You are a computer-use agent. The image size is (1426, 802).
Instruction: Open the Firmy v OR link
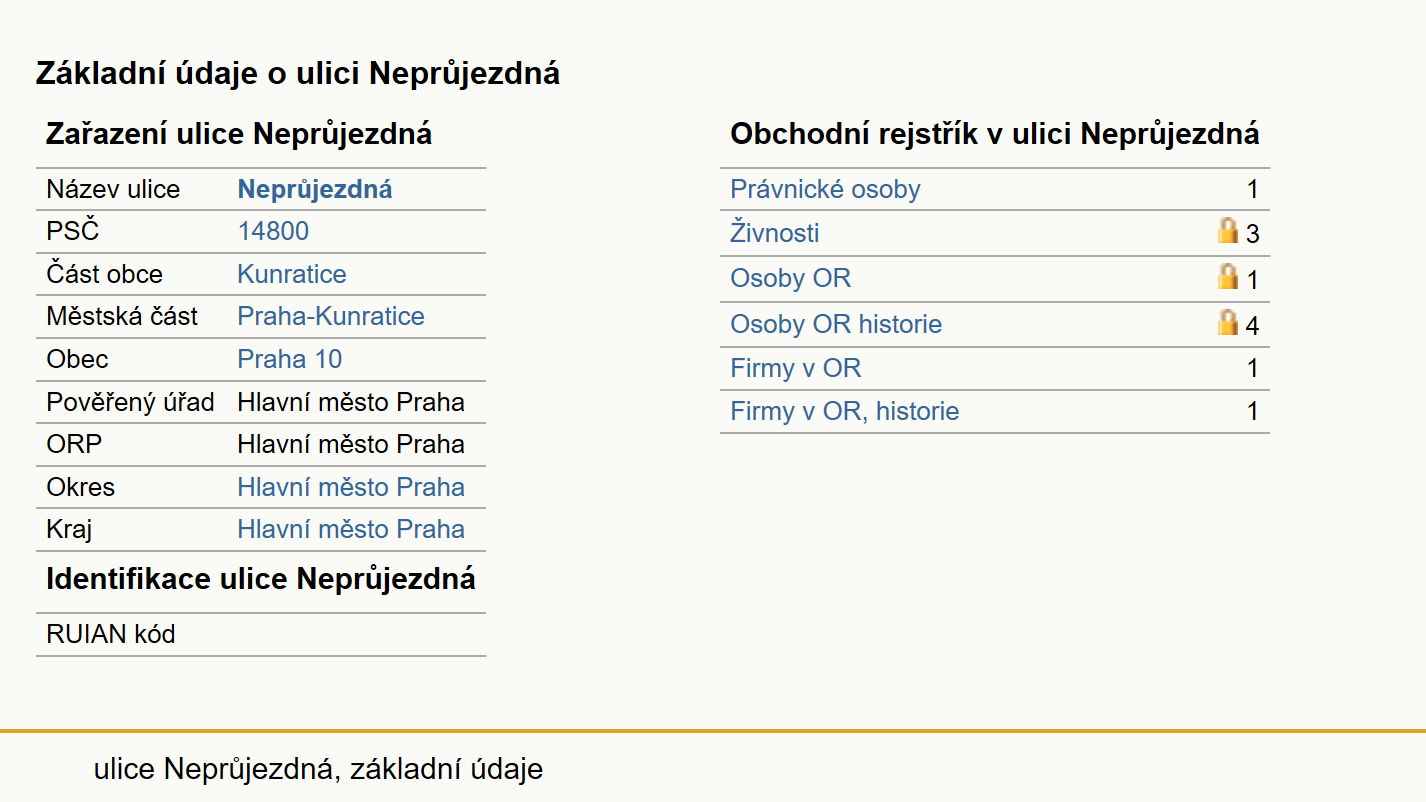pos(796,369)
